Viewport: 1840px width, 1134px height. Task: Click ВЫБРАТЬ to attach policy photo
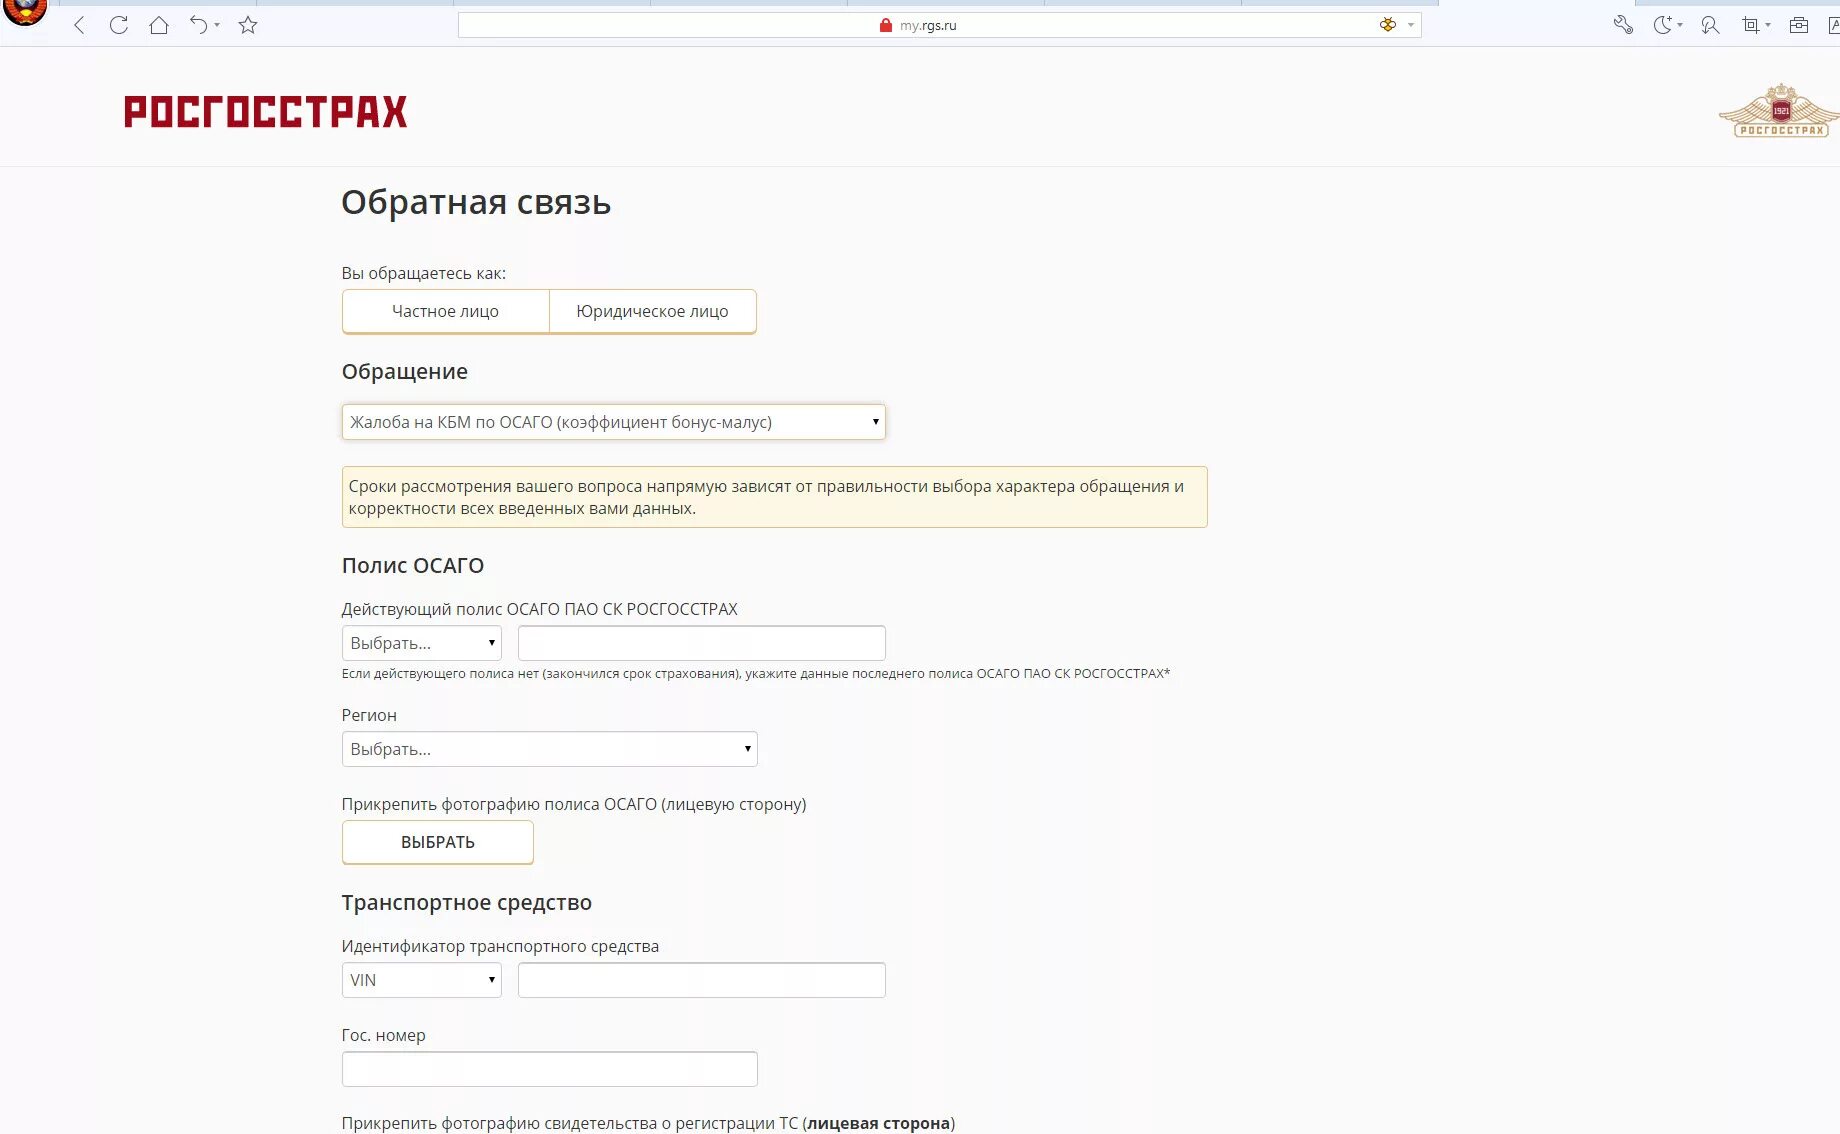437,842
